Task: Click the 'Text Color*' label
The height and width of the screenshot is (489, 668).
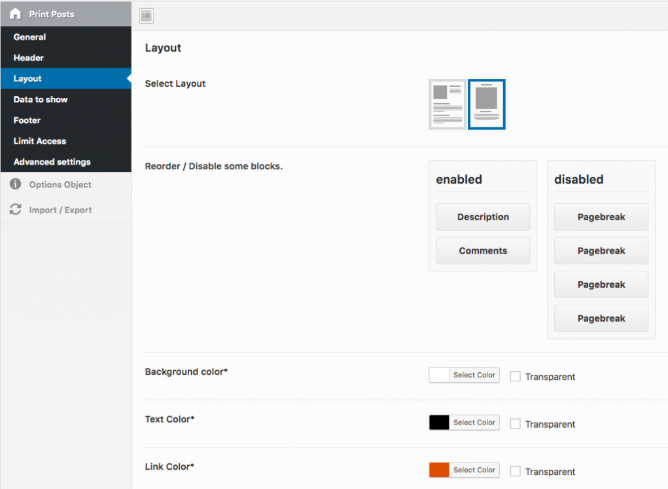Action: pyautogui.click(x=170, y=419)
